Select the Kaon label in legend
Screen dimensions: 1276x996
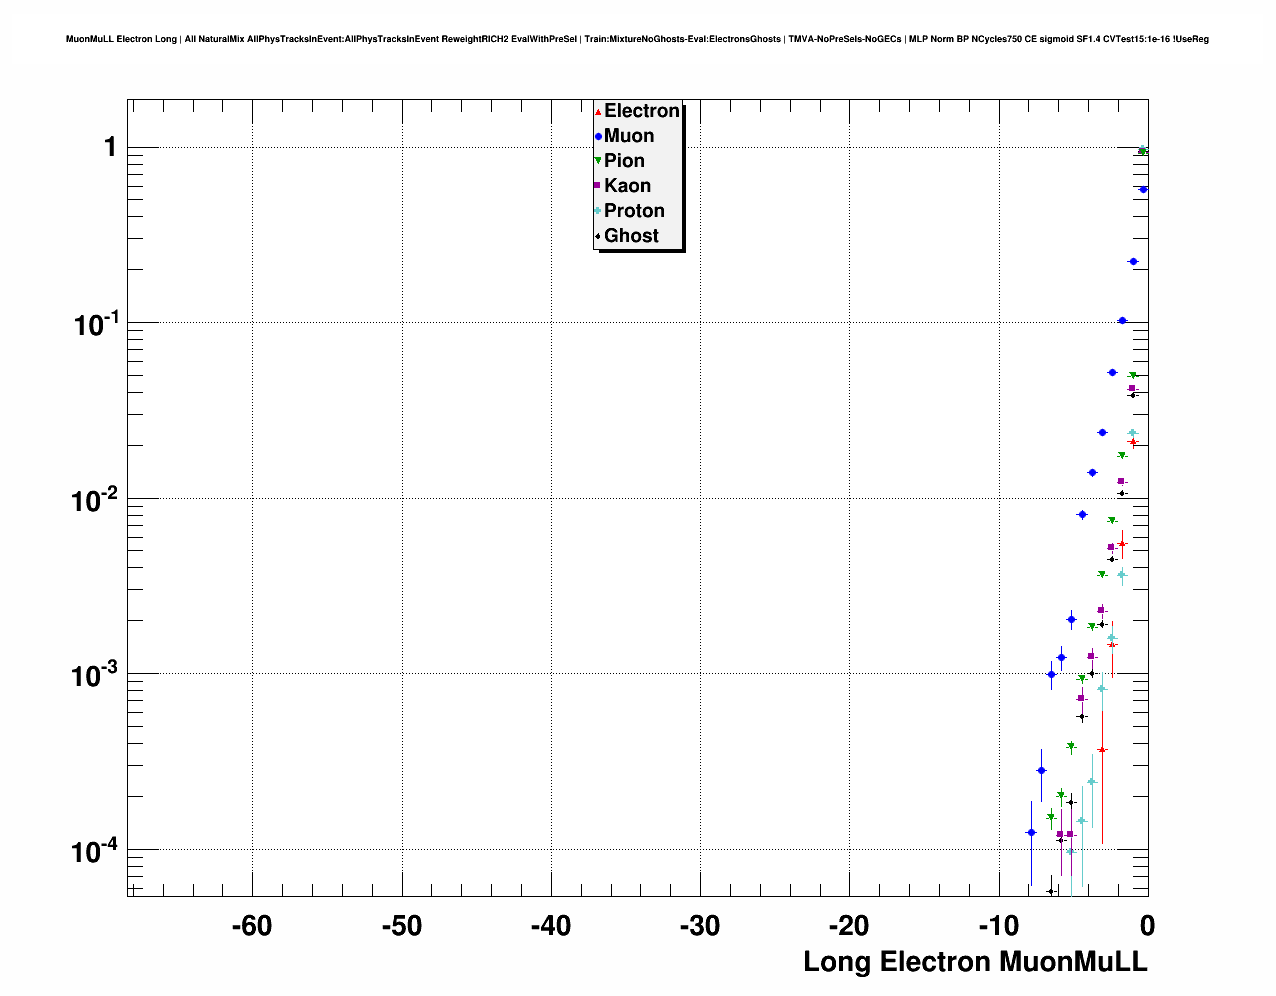pos(627,186)
